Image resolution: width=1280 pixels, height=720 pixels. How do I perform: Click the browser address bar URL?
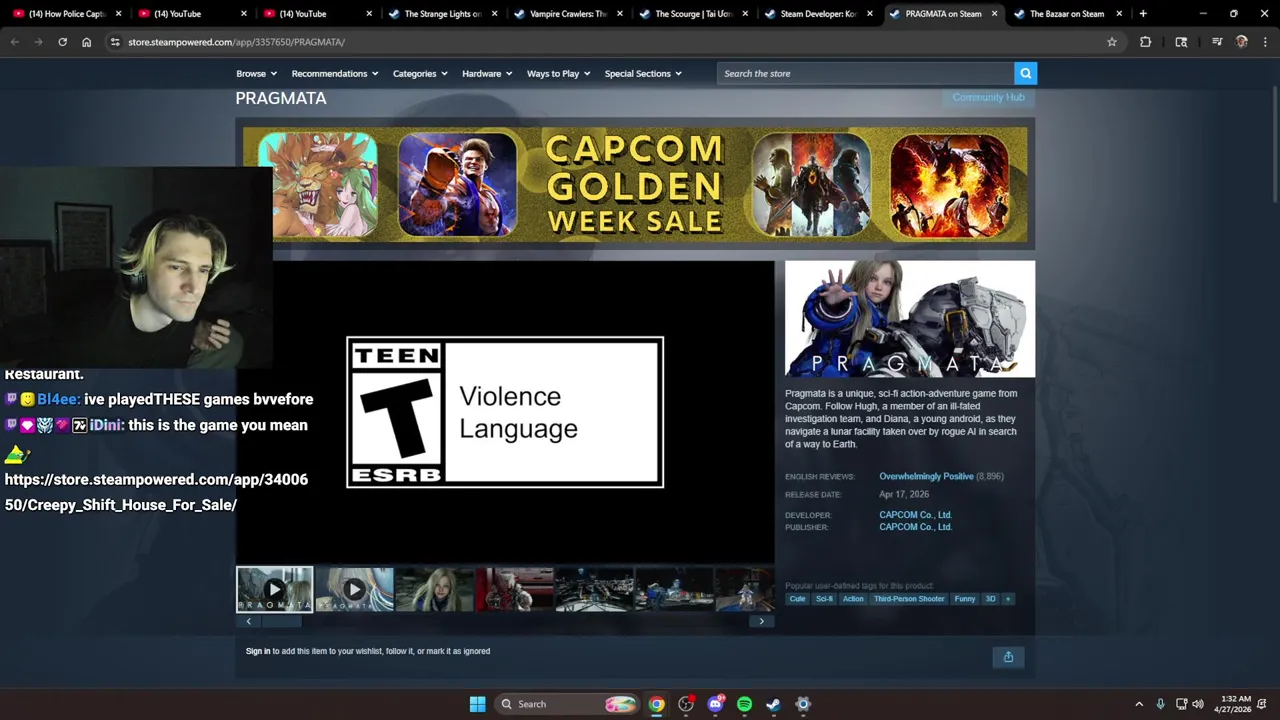click(x=236, y=42)
